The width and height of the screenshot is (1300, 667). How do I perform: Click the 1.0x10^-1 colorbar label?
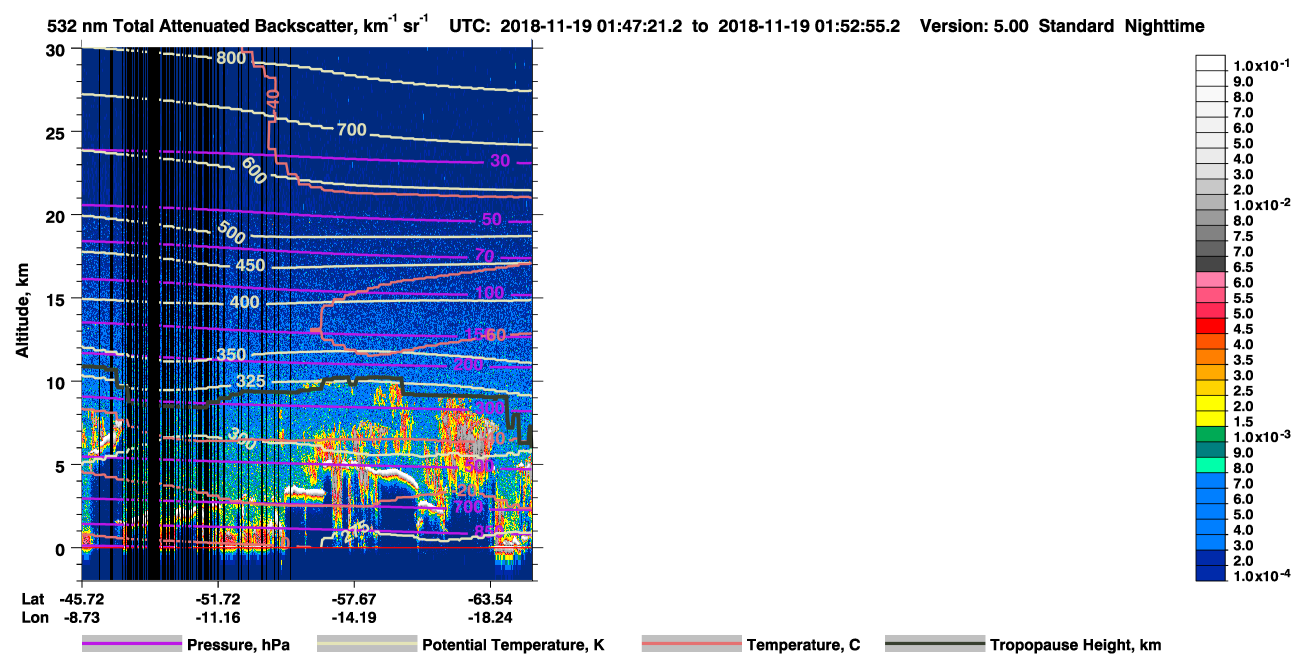[1262, 65]
